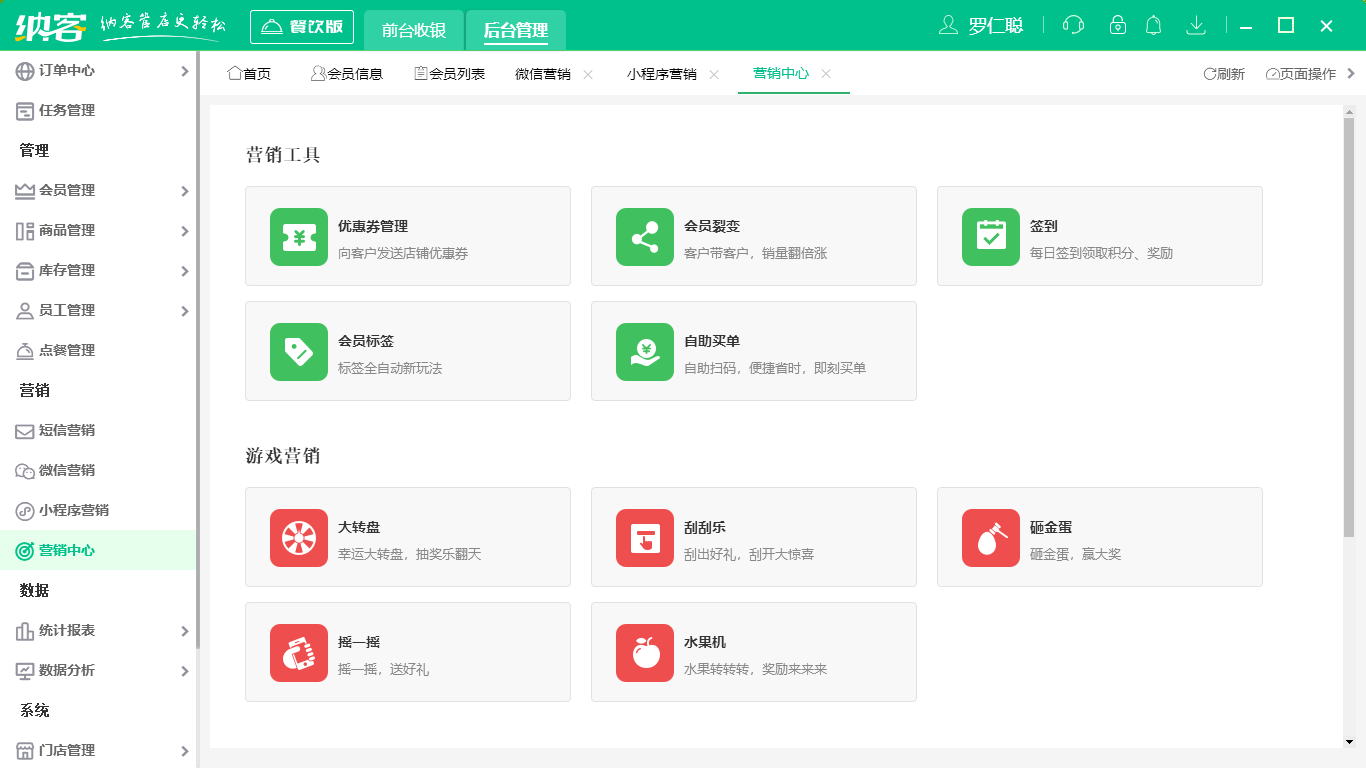Click the 水果机 fruit machine icon
1366x768 pixels.
(x=644, y=652)
